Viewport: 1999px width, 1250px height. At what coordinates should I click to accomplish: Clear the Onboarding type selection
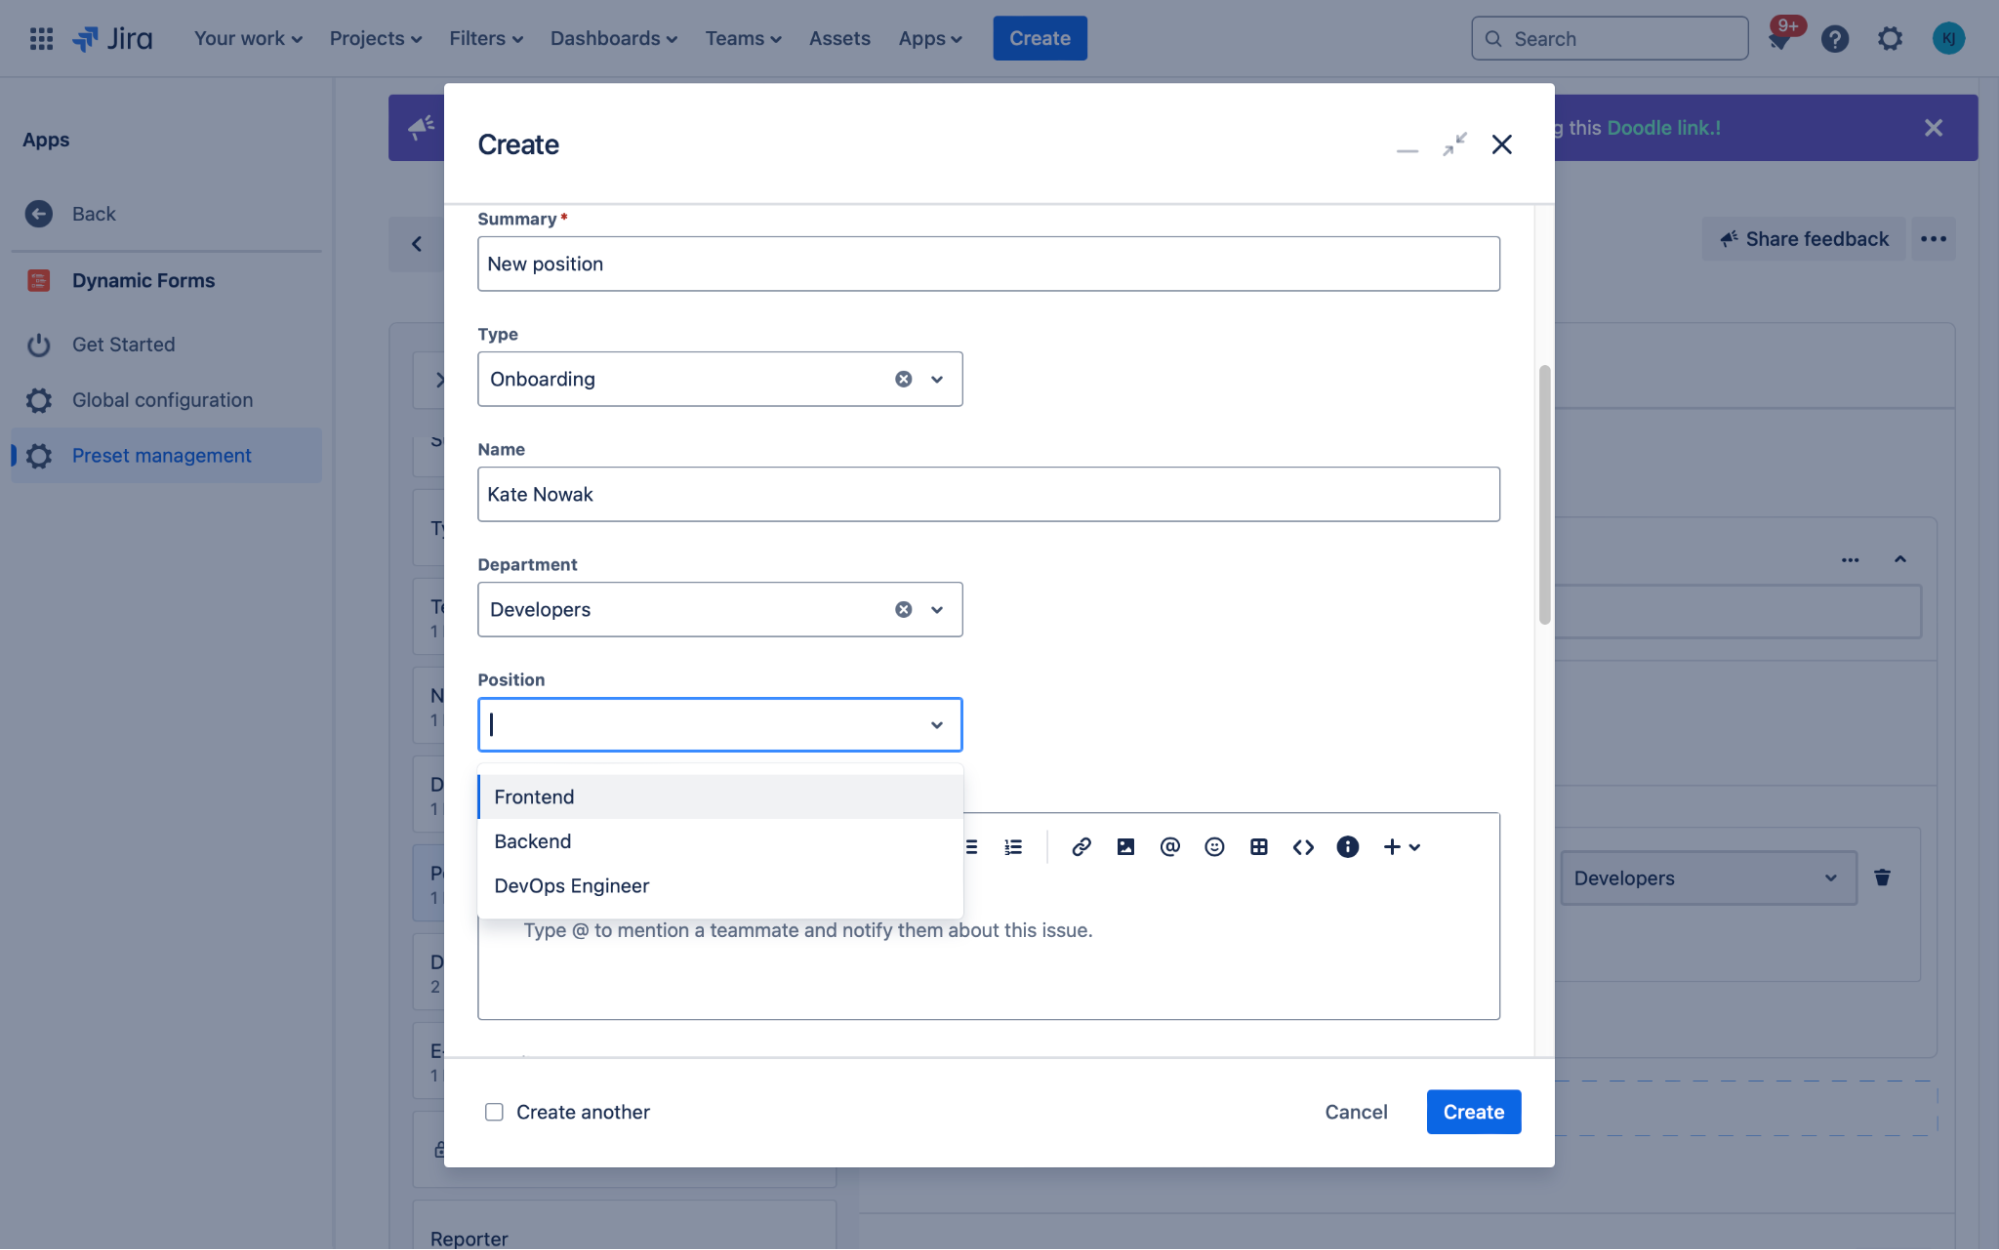click(x=903, y=378)
